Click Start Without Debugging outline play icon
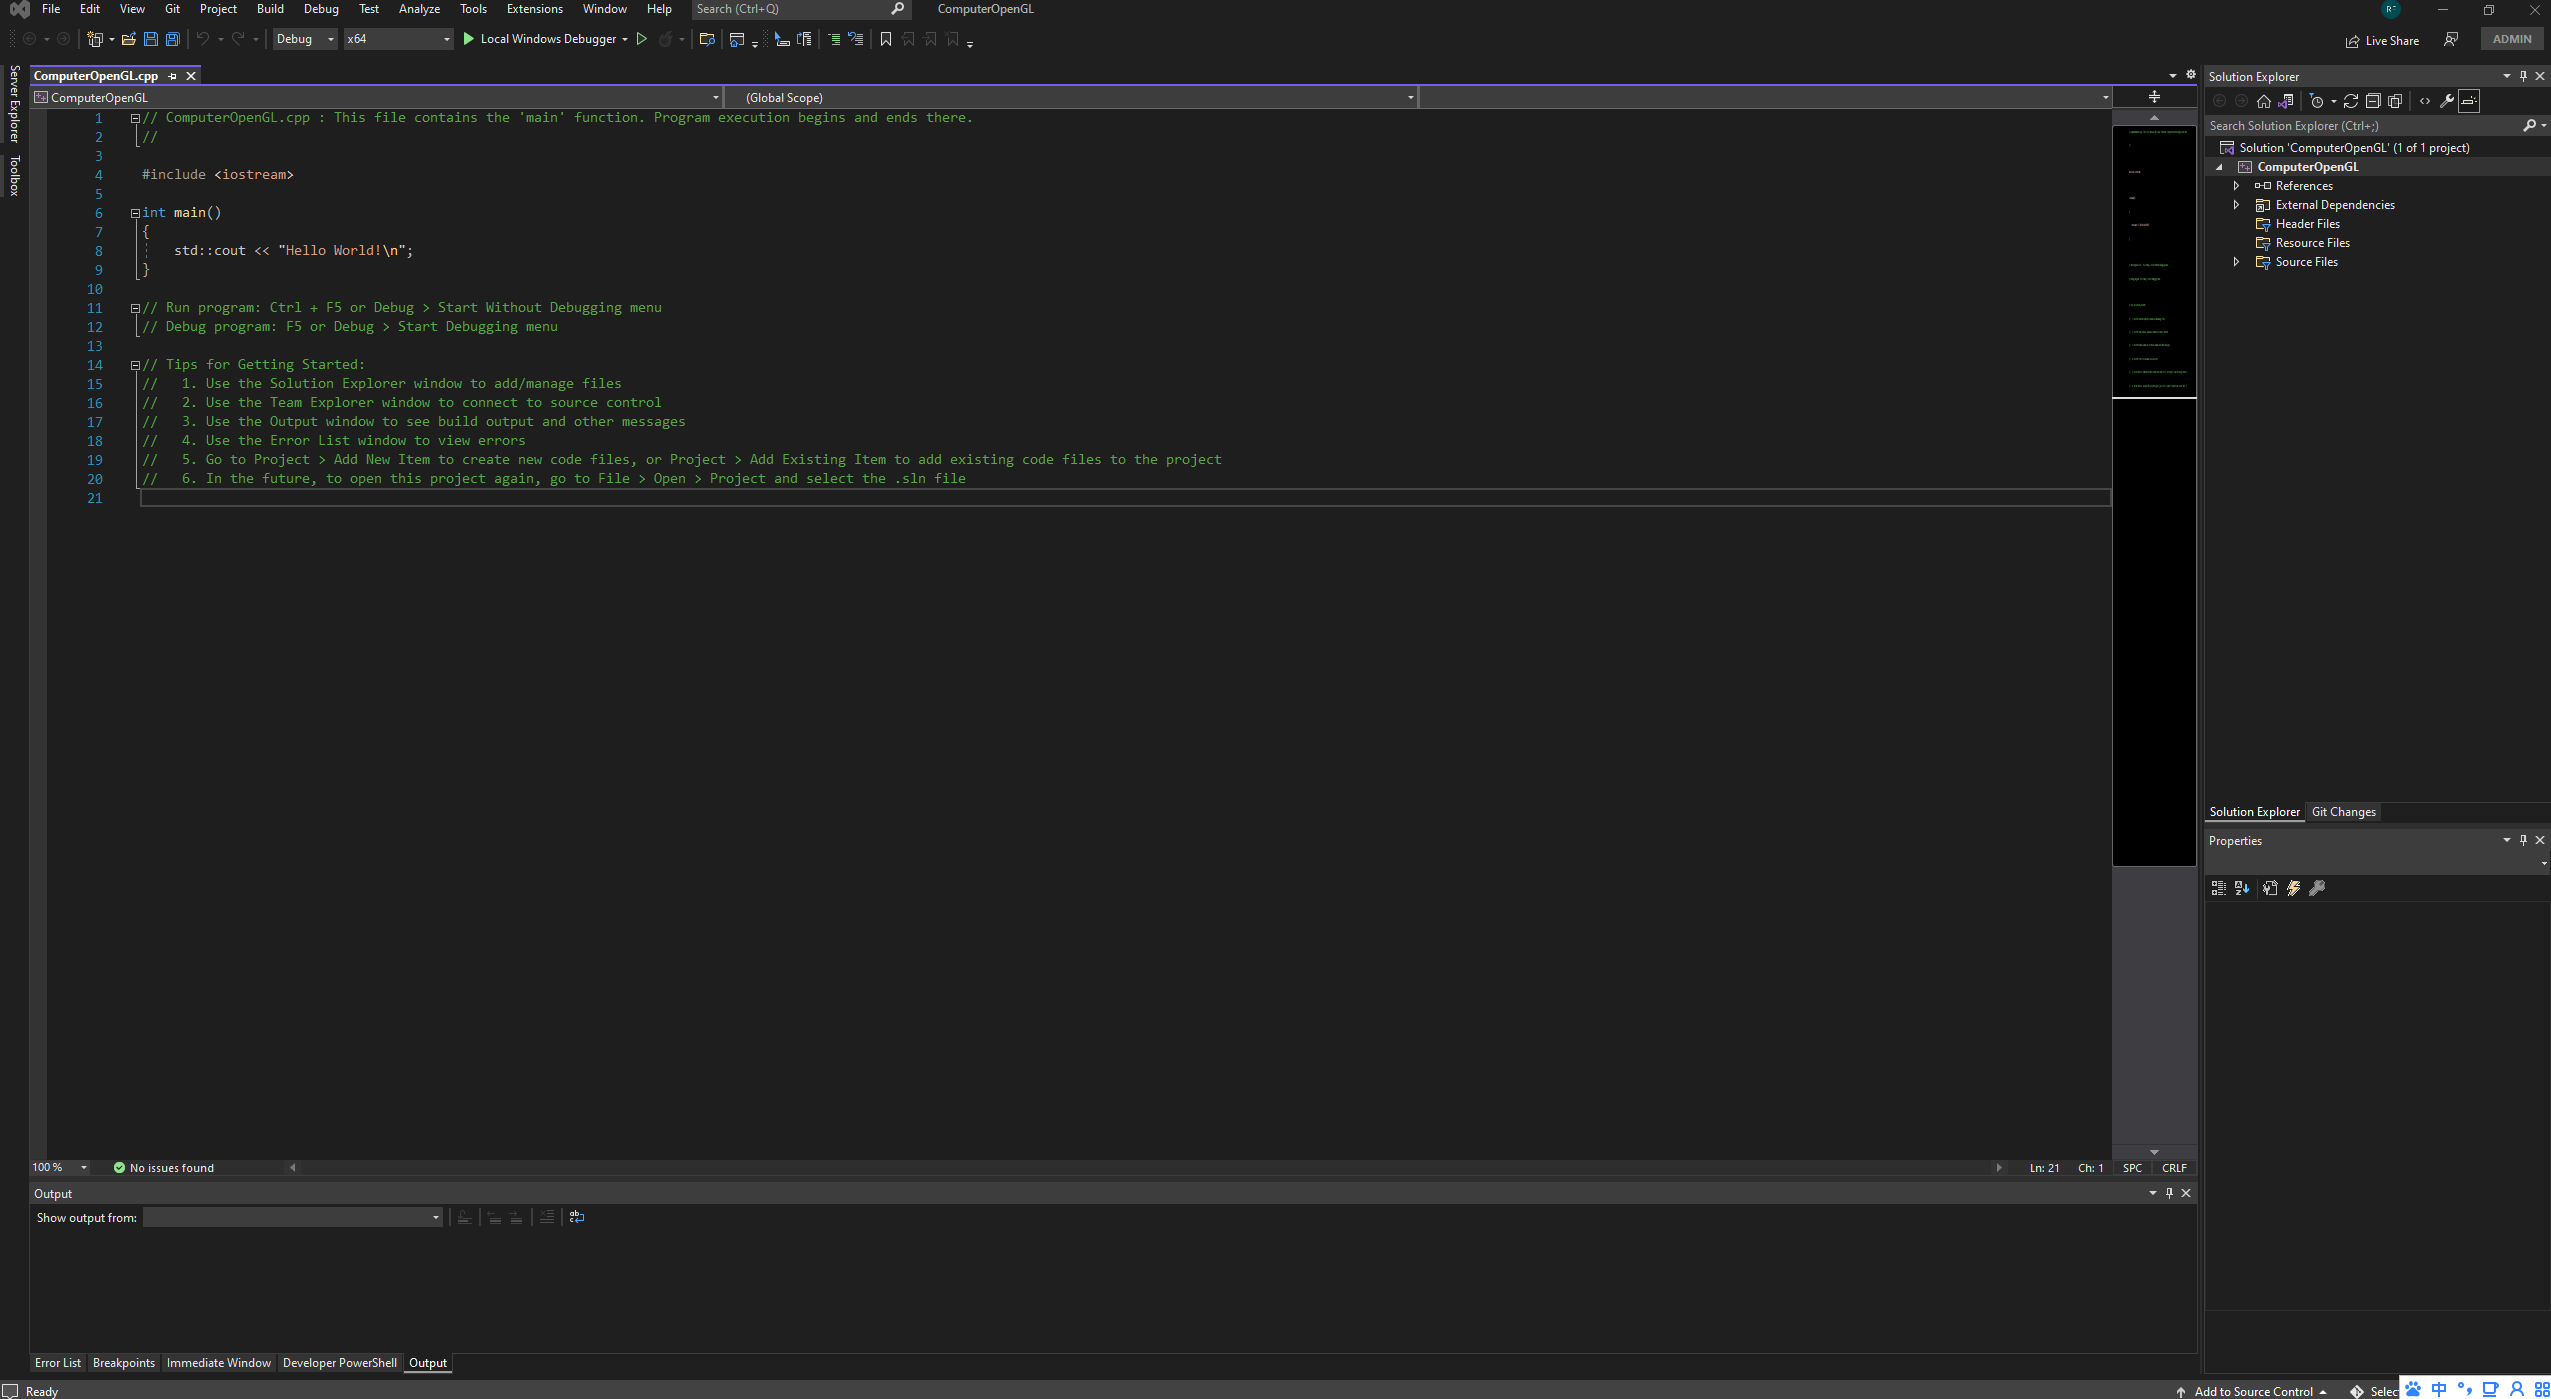The width and height of the screenshot is (2551, 1399). pyautogui.click(x=642, y=39)
